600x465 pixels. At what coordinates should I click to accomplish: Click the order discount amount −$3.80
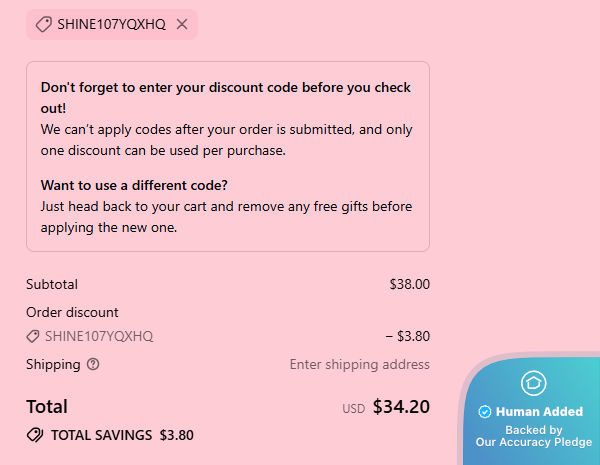coord(407,336)
